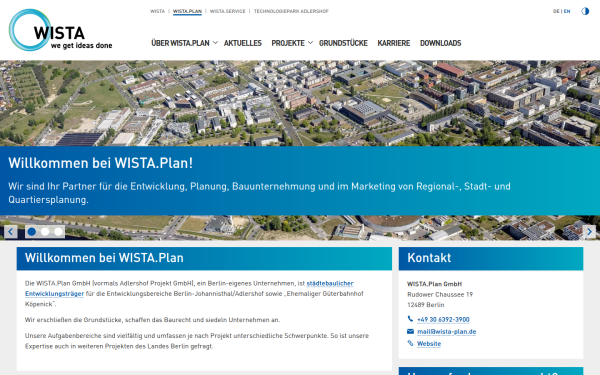Image resolution: width=600 pixels, height=375 pixels.
Task: Toggle the high-contrast mode icon
Action: (585, 11)
